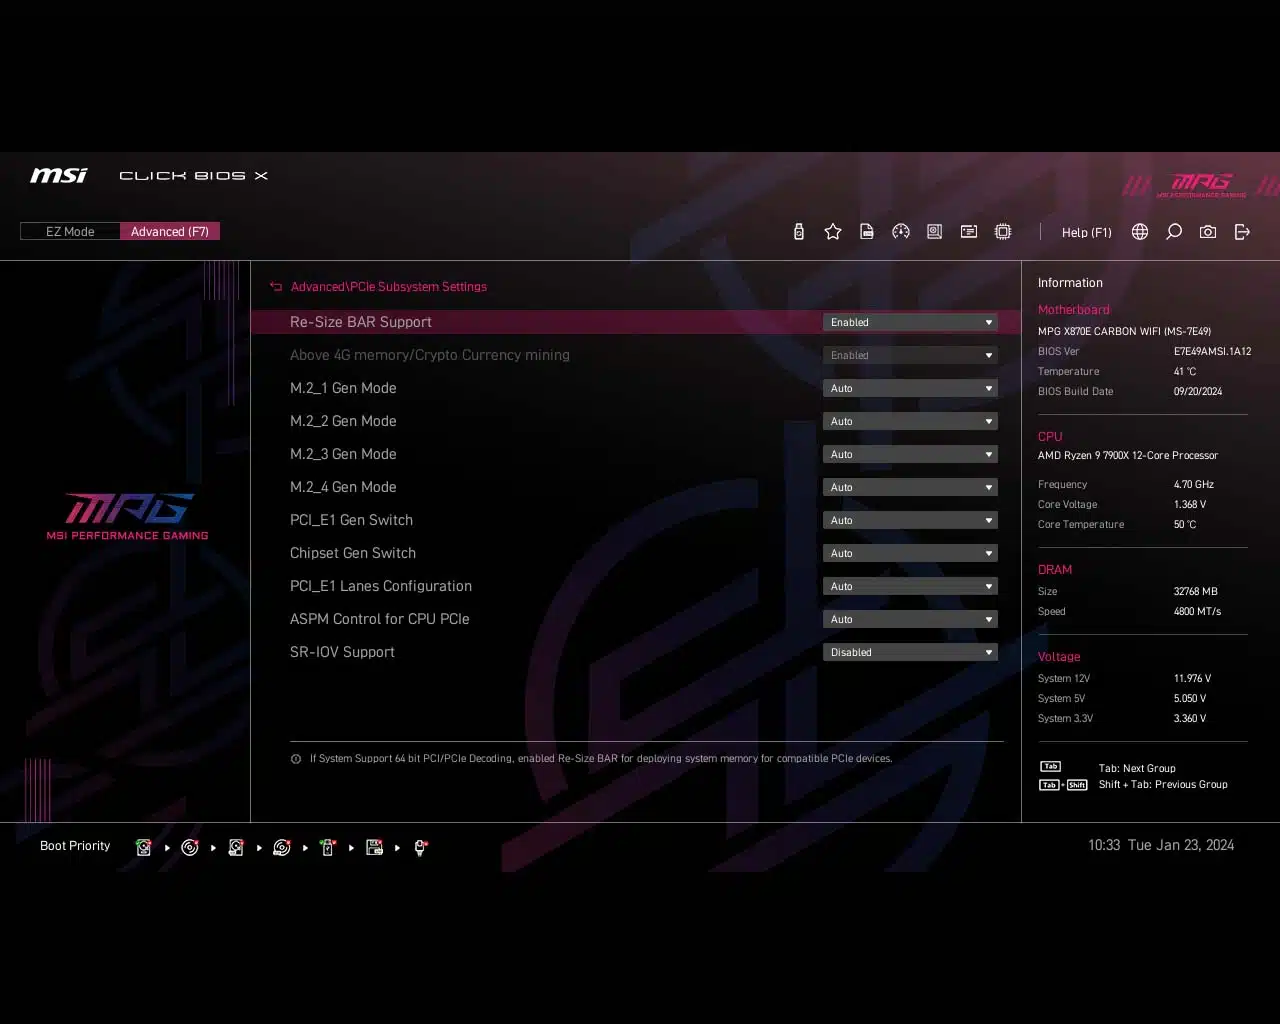Click the motherboard temperature '41 °C'

(1185, 371)
